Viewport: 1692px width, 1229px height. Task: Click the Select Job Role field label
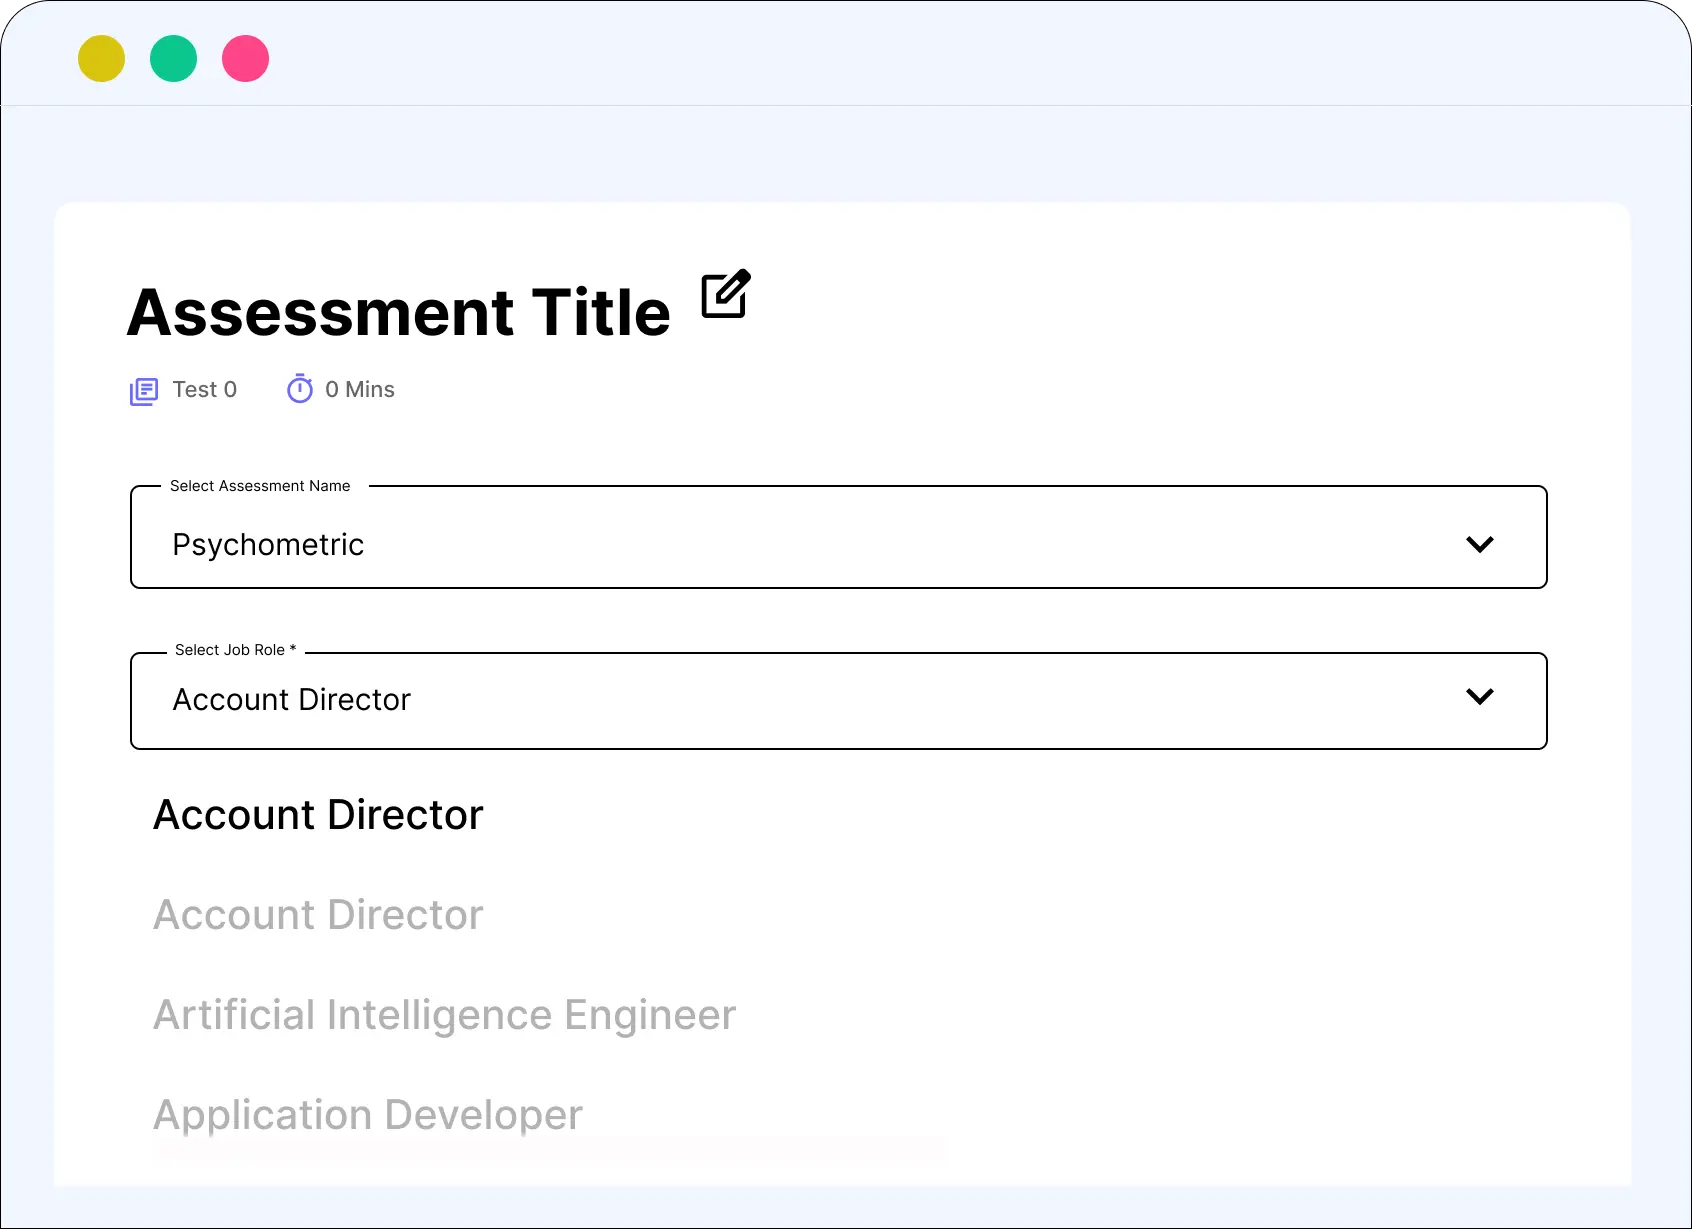tap(235, 650)
